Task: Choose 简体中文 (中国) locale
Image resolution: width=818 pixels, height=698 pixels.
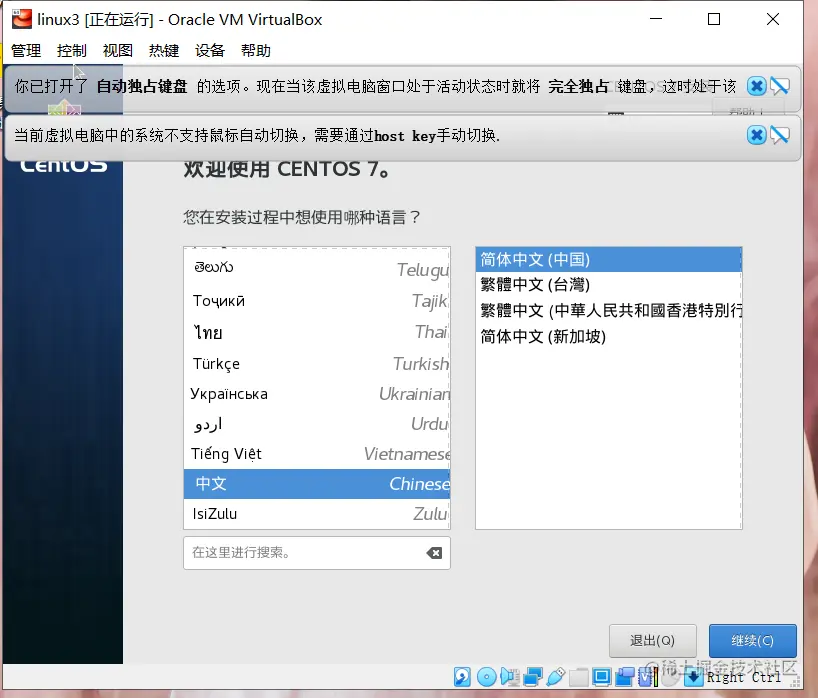Action: click(x=608, y=259)
